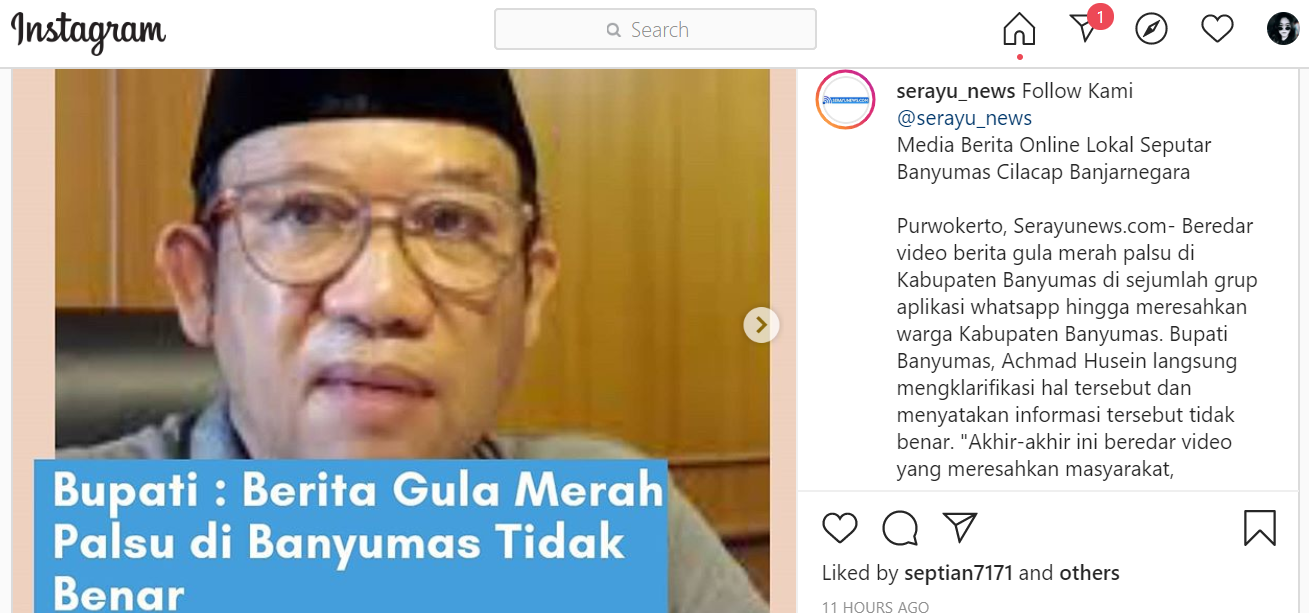
Task: Follow the @serayu_news mention link
Action: point(964,118)
